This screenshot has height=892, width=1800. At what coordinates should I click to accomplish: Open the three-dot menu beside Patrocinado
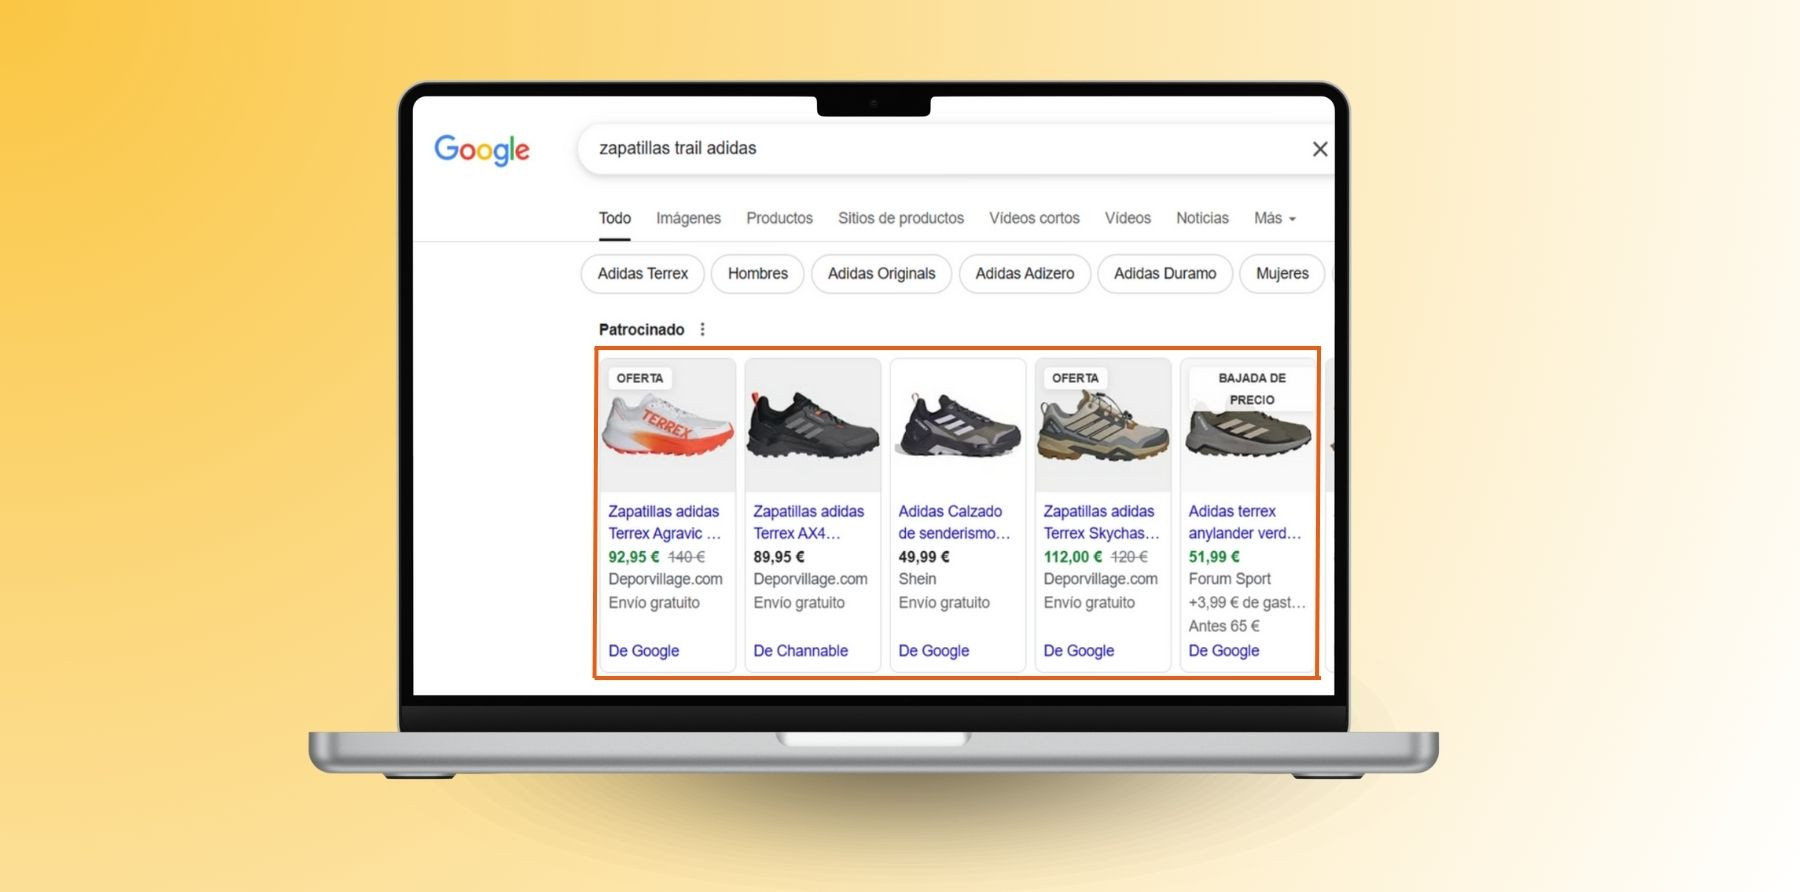click(702, 329)
